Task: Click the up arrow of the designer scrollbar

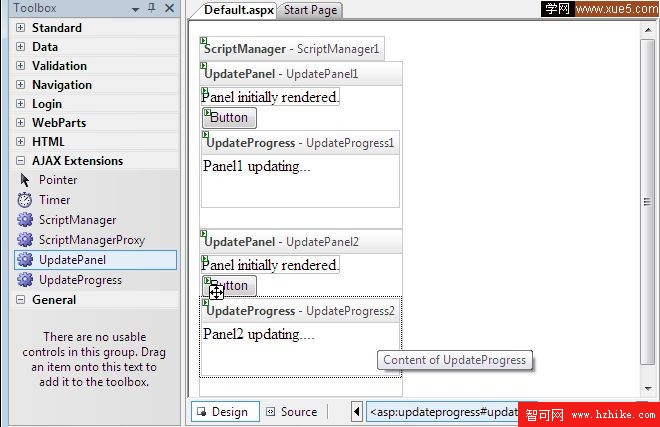Action: (648, 30)
